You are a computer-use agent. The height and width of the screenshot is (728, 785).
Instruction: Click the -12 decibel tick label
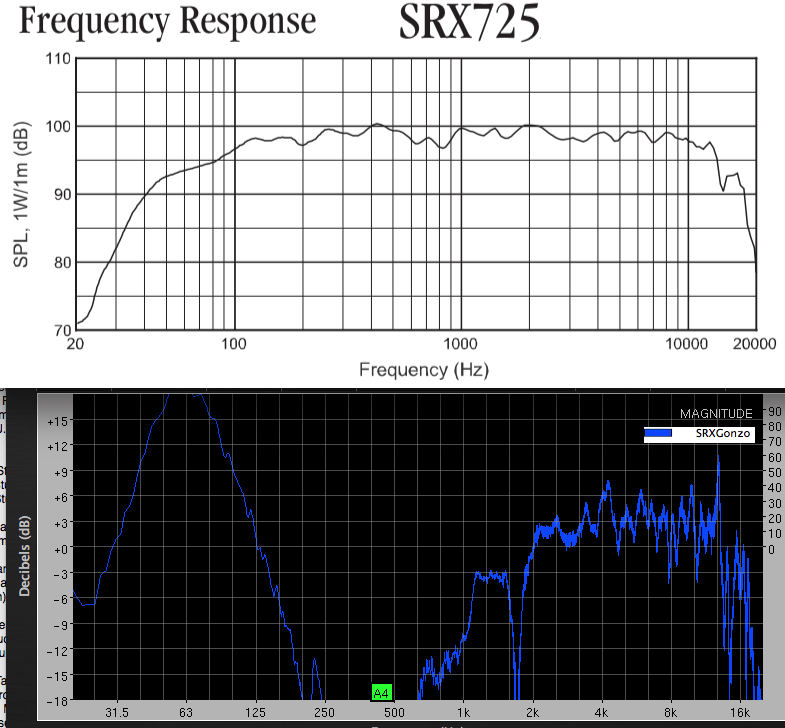pos(57,651)
